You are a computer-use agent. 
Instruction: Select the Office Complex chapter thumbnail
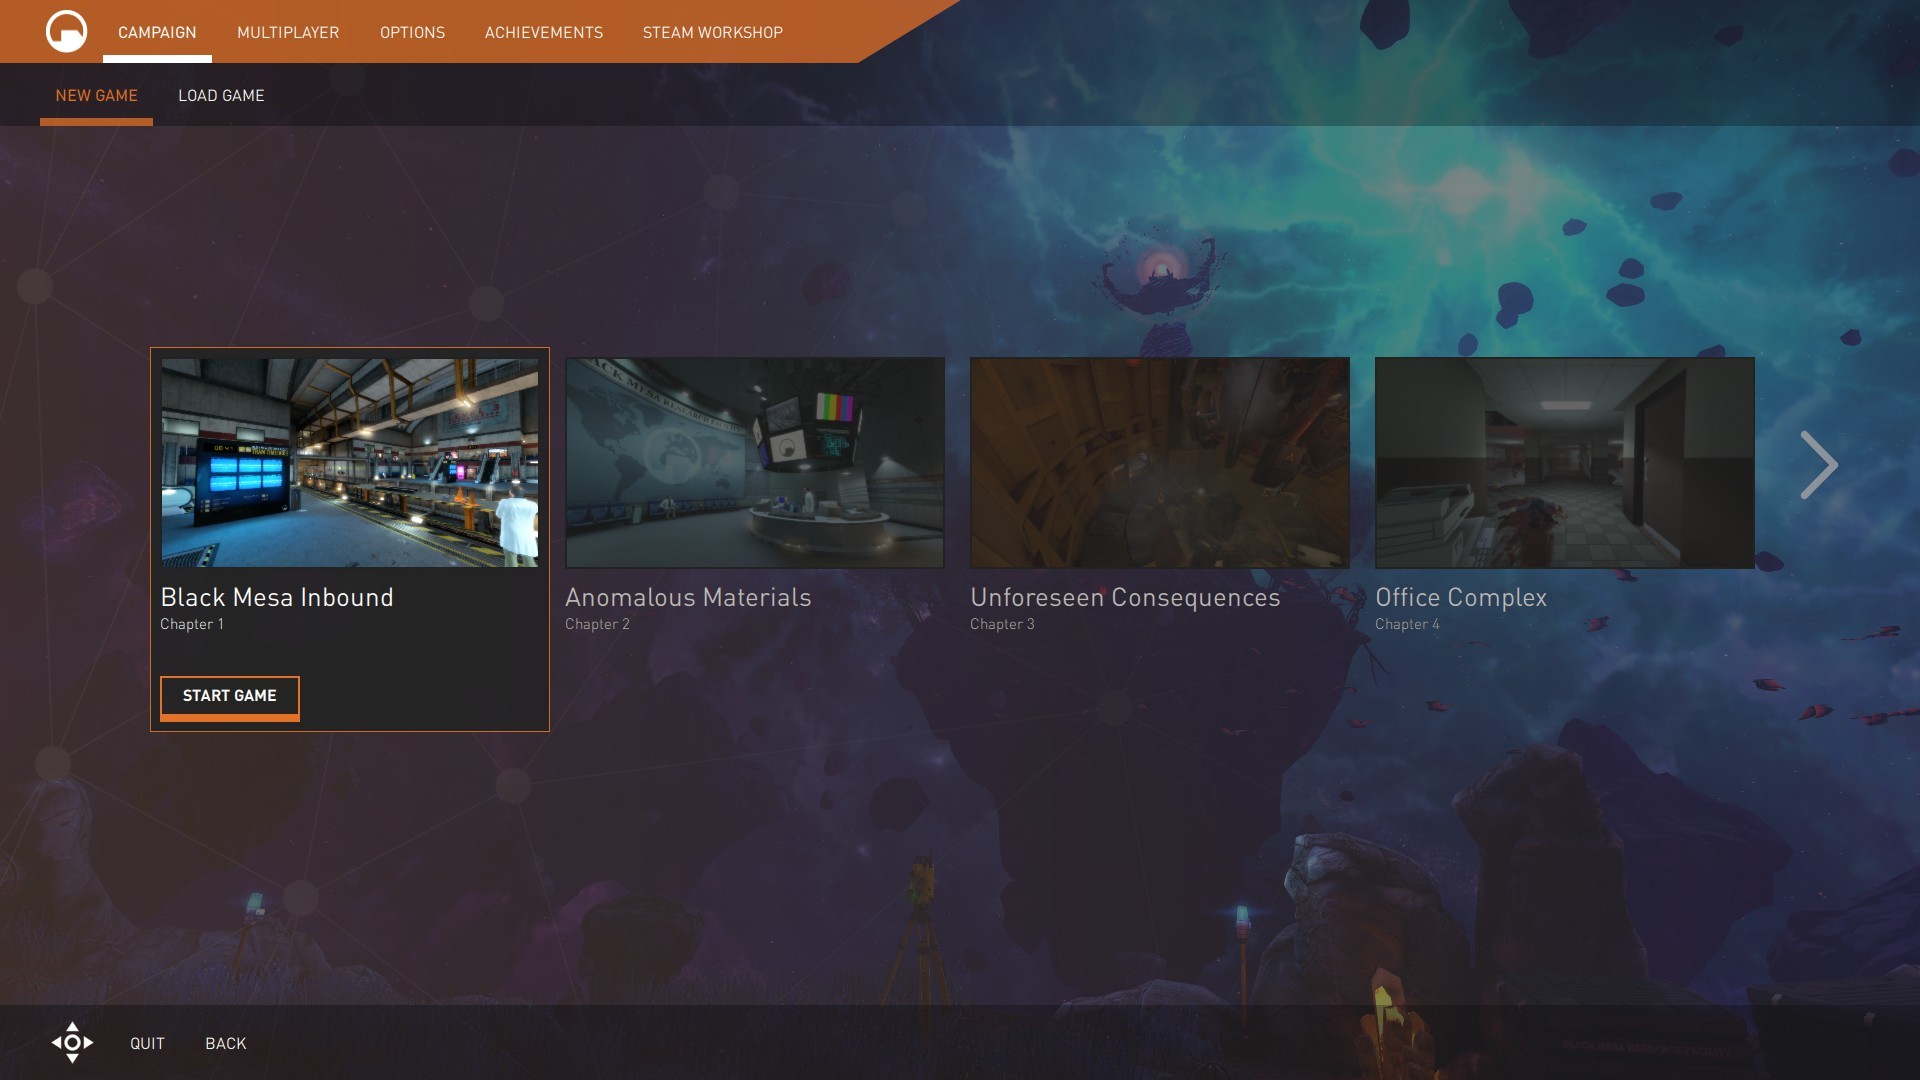[x=1565, y=463]
